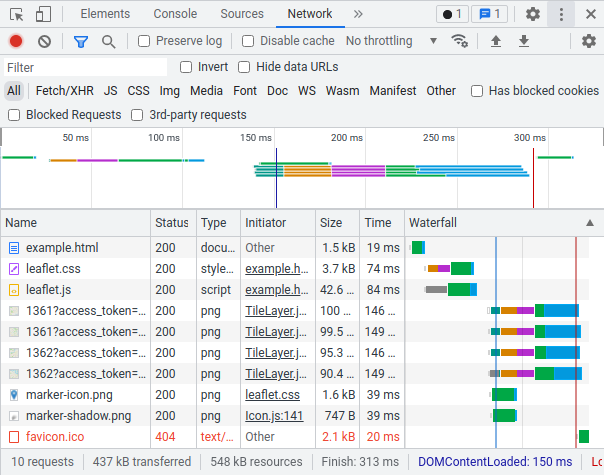Filter by Fetch/XHR type

pos(65,91)
